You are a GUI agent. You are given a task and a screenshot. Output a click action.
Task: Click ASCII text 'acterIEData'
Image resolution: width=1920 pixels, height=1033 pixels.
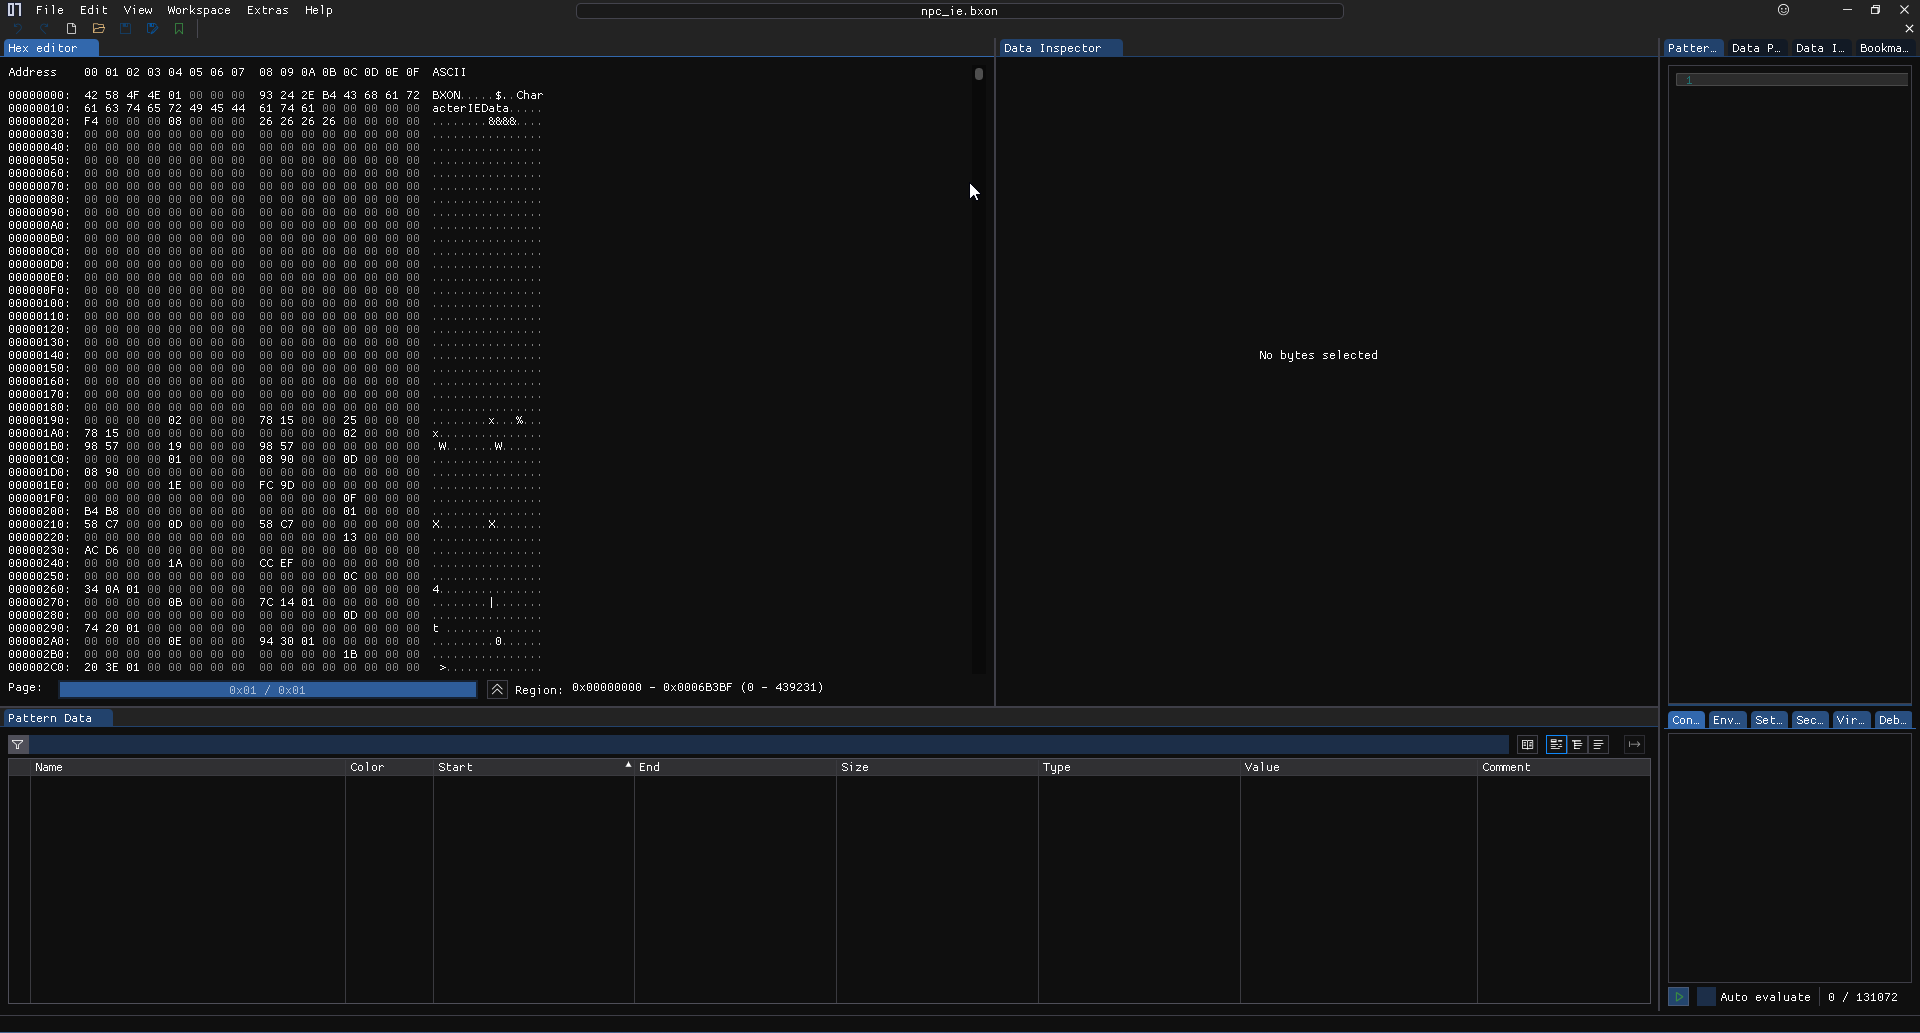point(470,108)
